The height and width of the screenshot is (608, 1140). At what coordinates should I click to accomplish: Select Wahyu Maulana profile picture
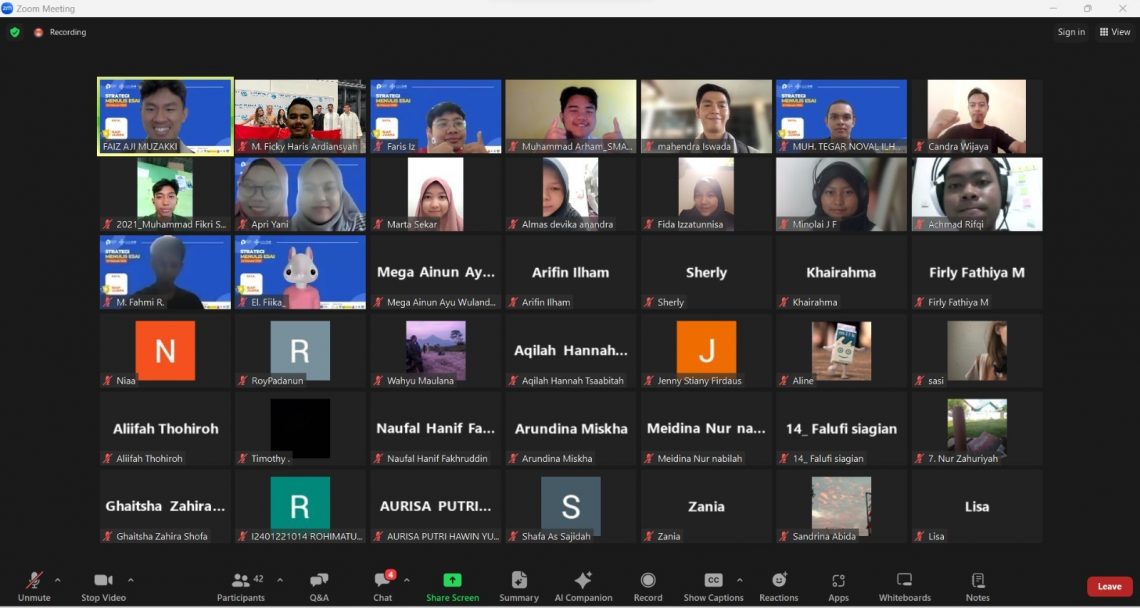point(435,351)
